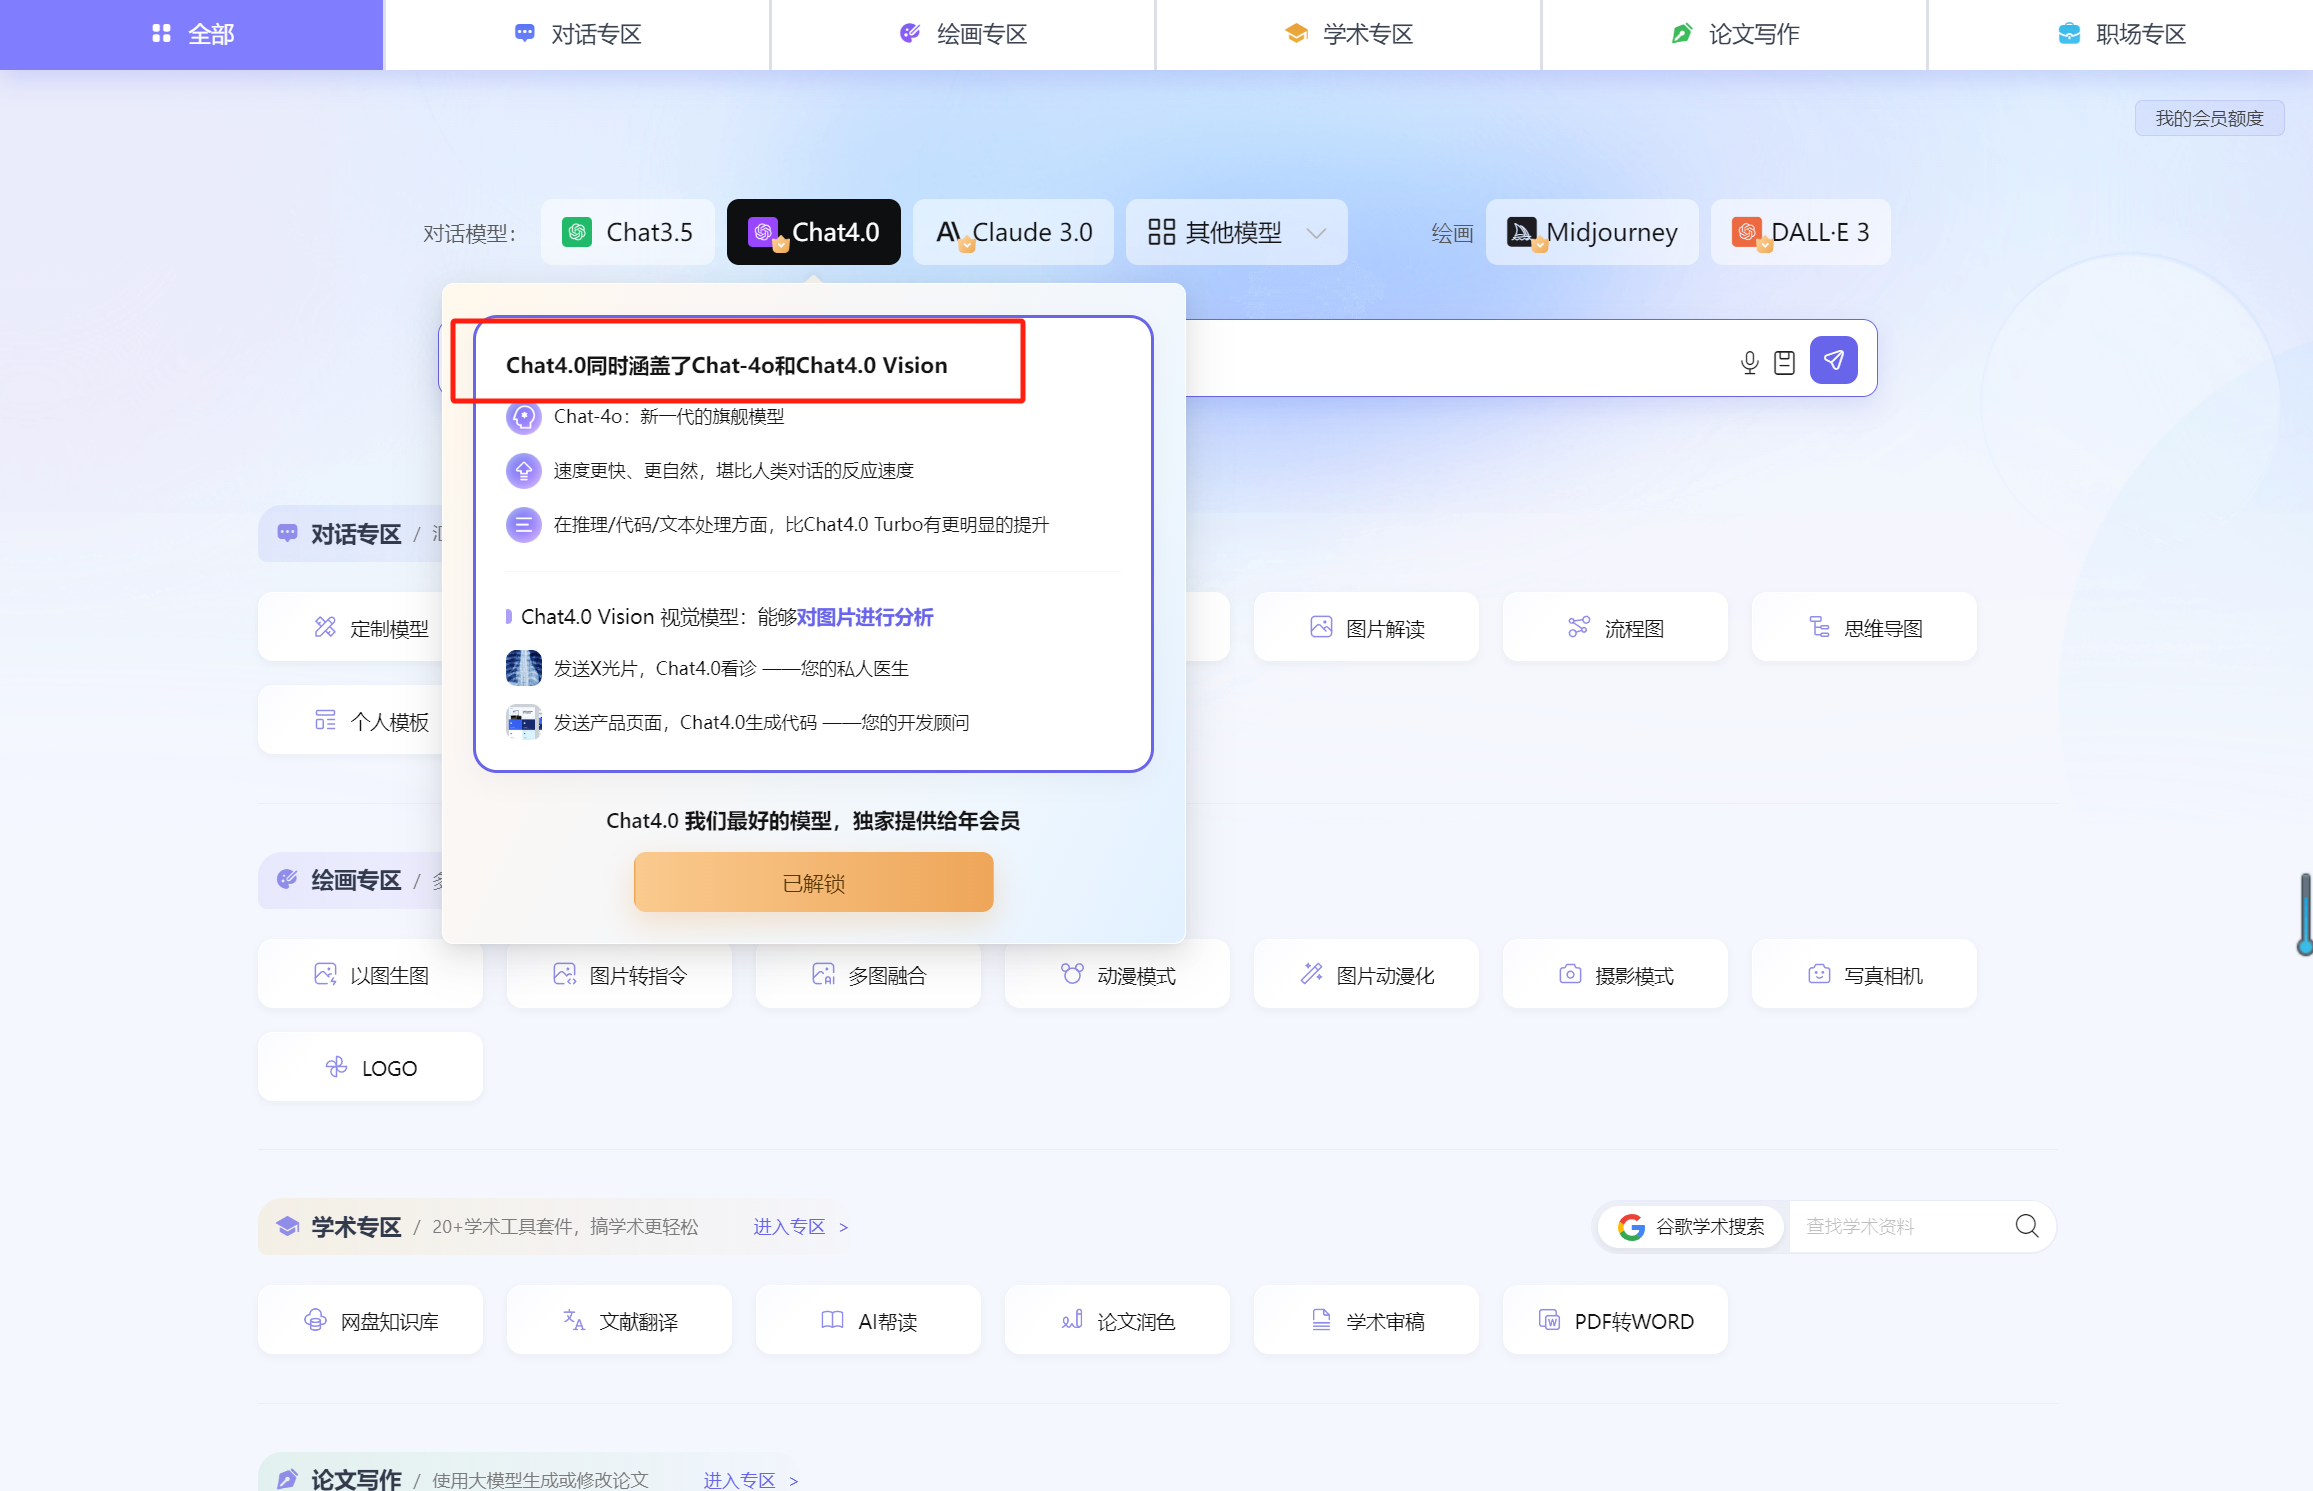
Task: Select the 图片解读 image analysis tool
Action: [x=1365, y=627]
